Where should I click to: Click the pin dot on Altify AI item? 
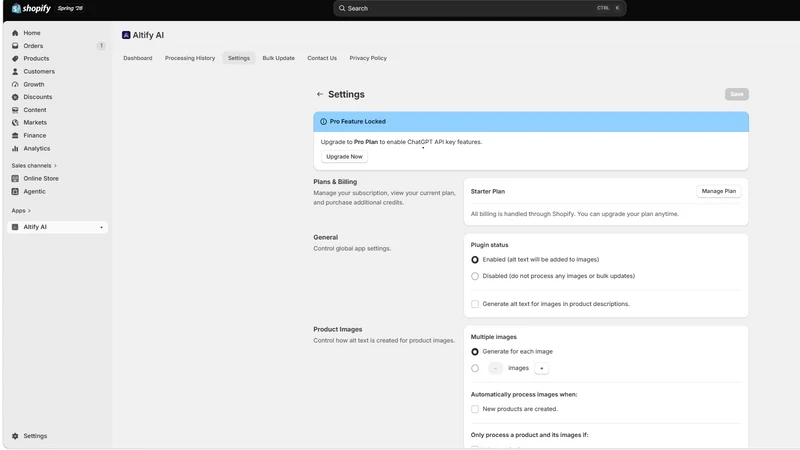point(102,227)
